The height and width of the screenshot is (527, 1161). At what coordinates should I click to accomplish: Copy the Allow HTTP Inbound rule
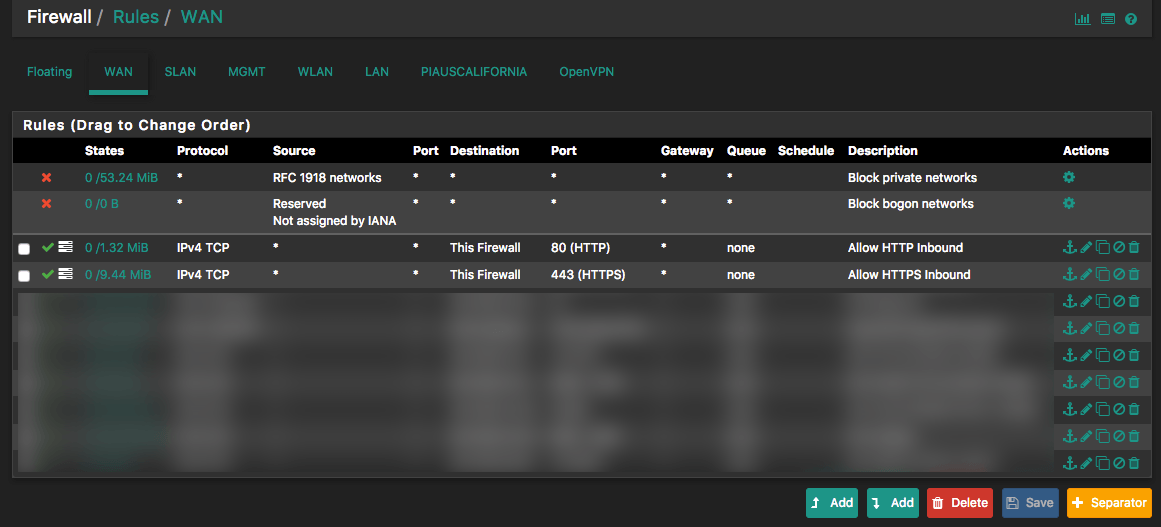point(1102,248)
